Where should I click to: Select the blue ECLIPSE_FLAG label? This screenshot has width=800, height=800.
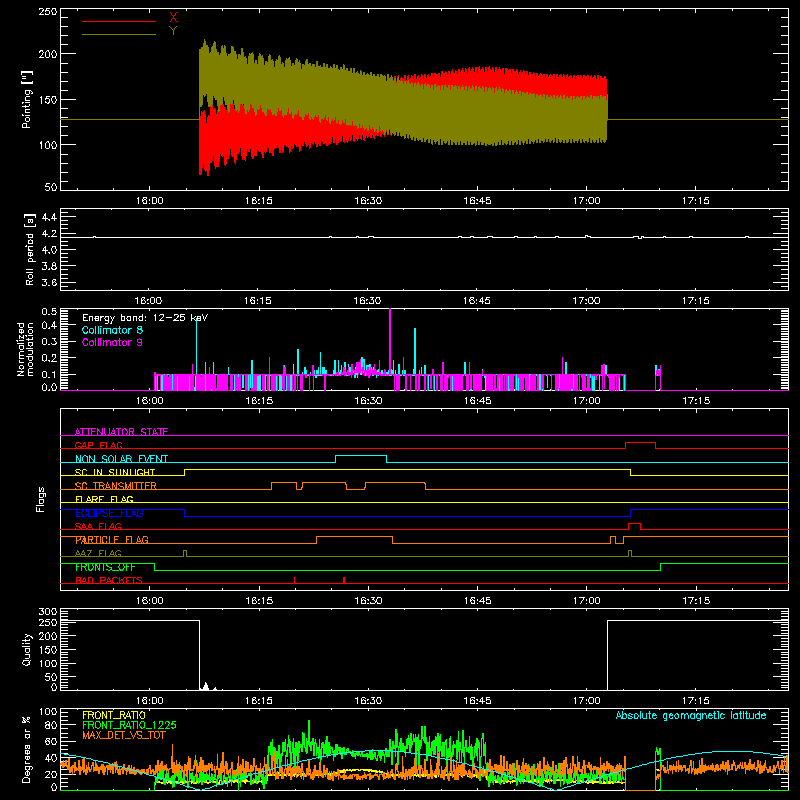(x=109, y=513)
